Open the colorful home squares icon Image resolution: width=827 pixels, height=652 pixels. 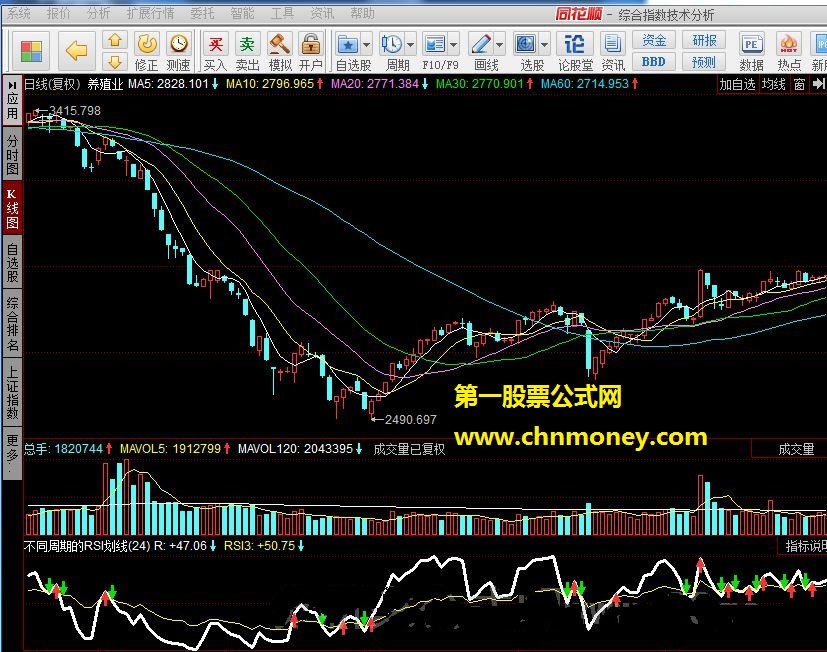coord(31,51)
